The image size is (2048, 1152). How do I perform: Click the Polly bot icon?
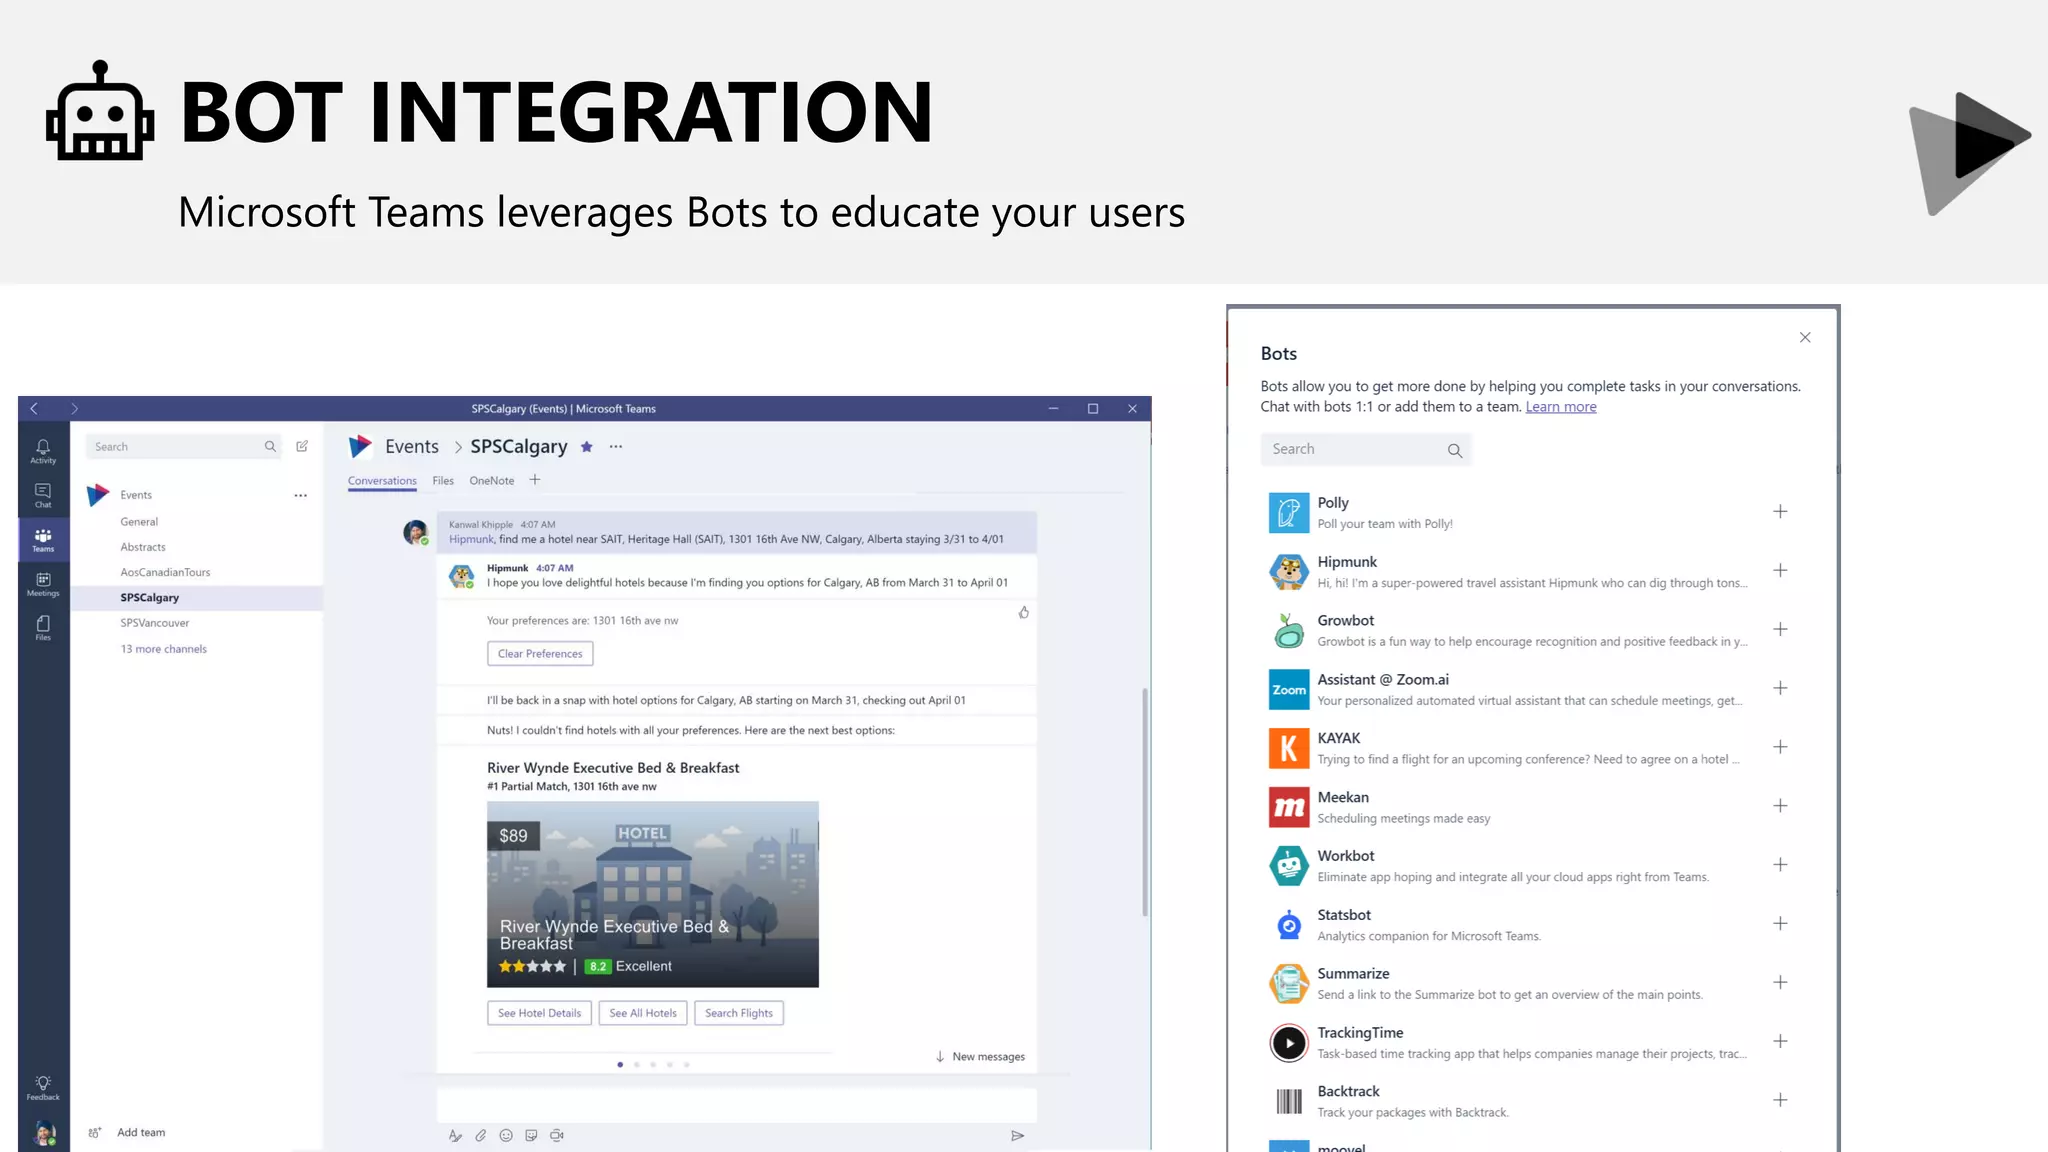click(1289, 513)
